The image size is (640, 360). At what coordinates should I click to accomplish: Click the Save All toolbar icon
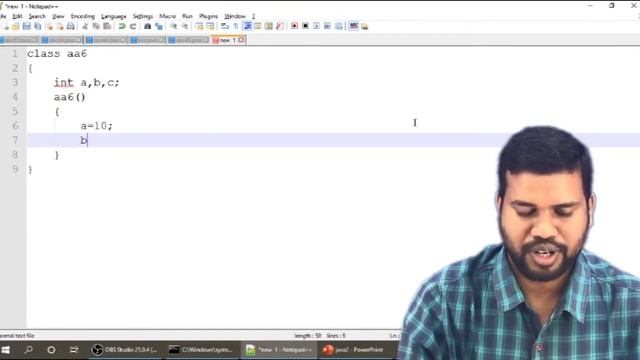[38, 27]
